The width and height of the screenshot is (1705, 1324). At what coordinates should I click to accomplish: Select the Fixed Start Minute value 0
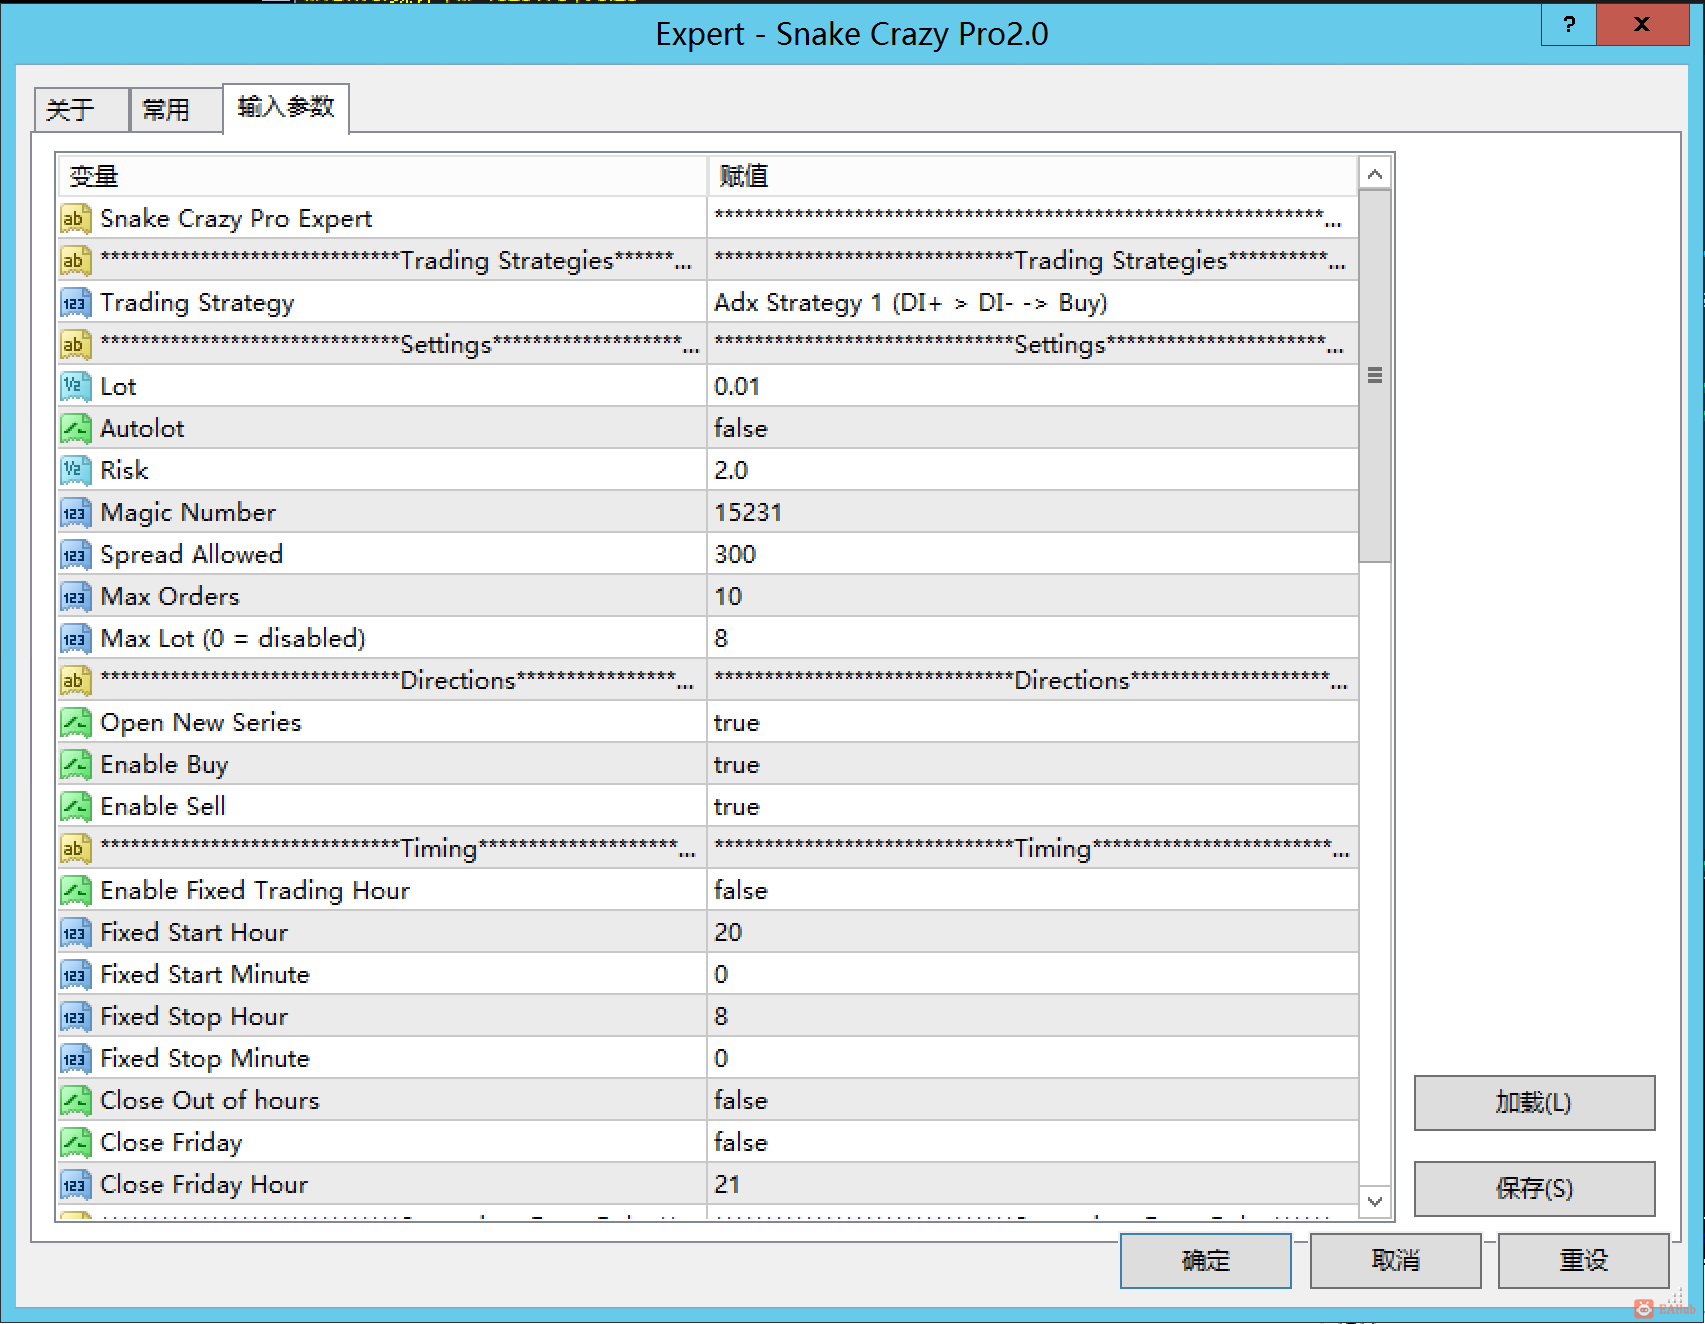(x=1032, y=975)
